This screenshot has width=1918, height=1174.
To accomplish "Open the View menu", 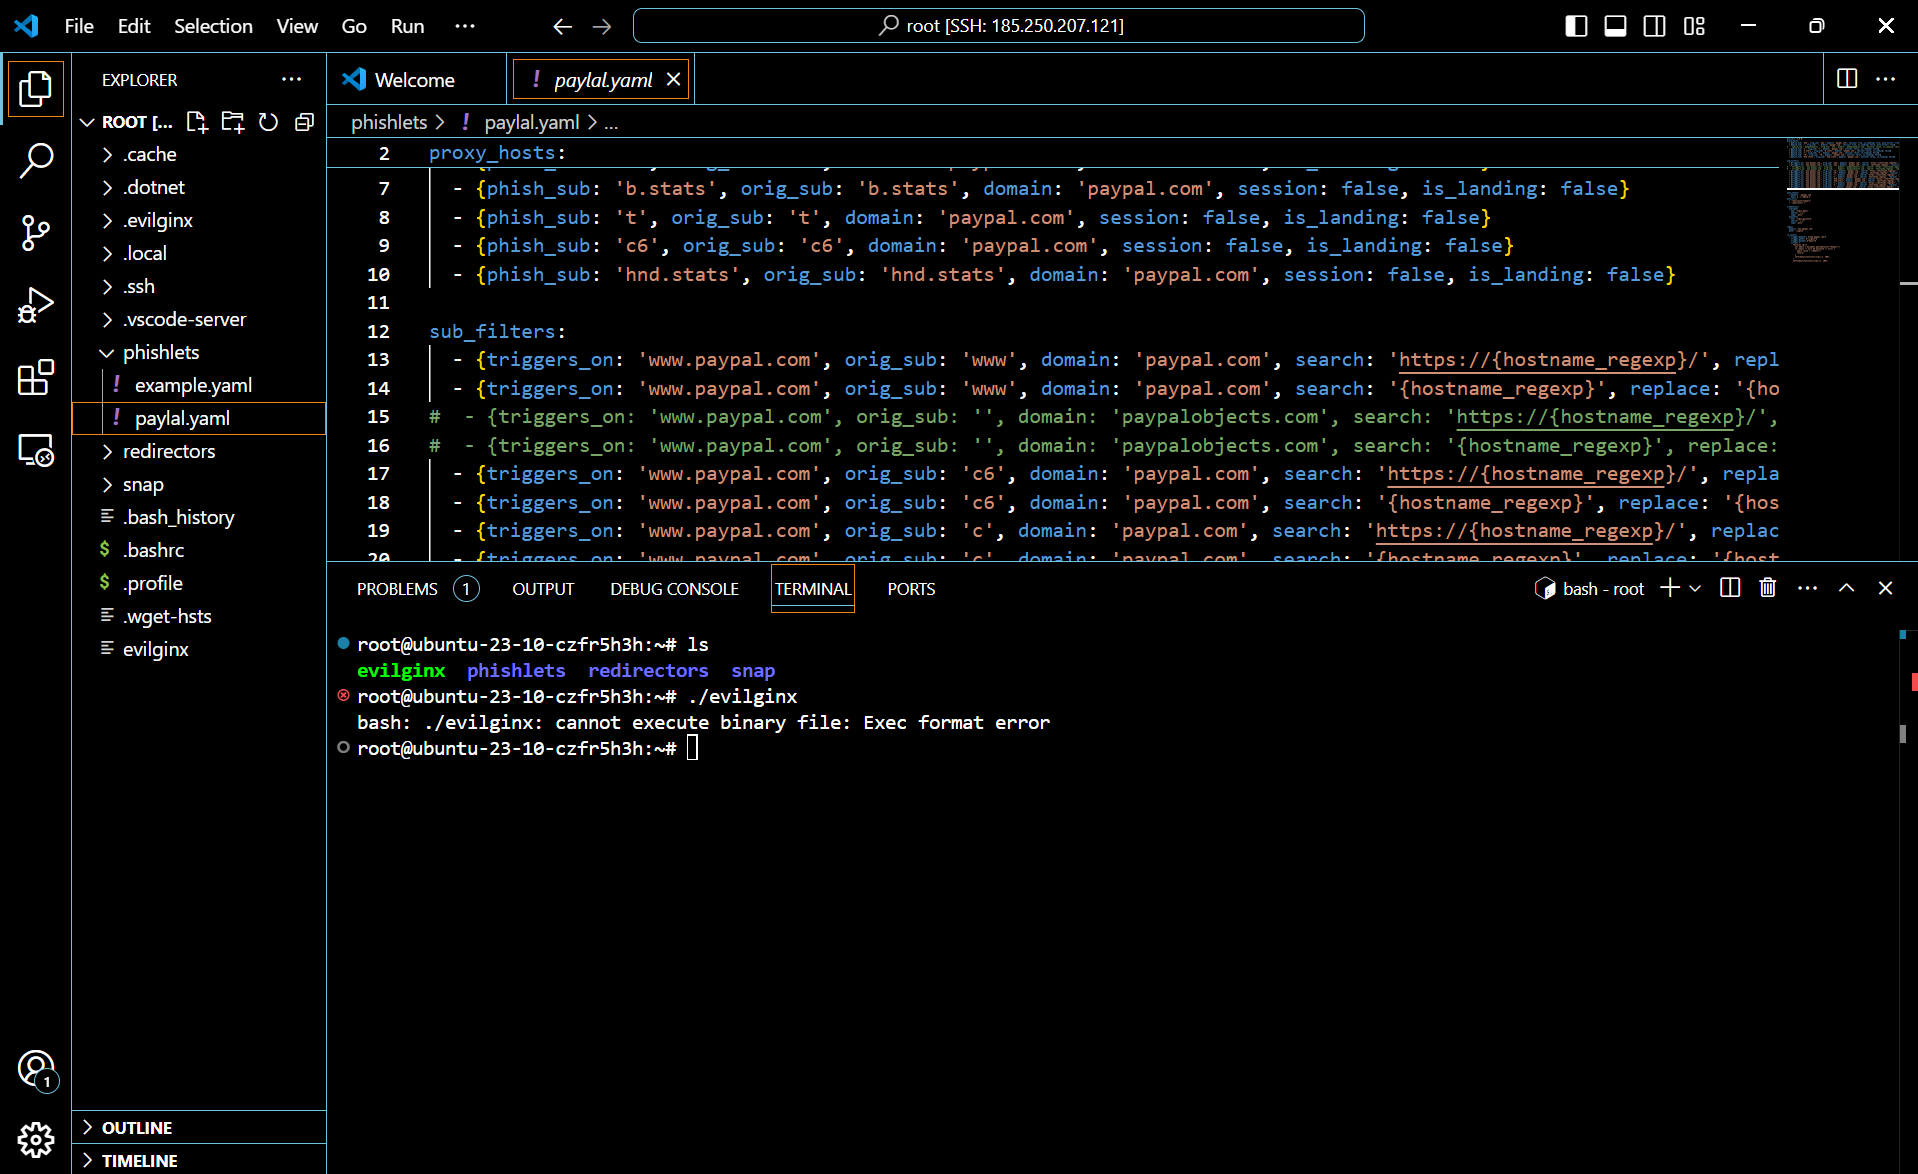I will click(x=297, y=26).
